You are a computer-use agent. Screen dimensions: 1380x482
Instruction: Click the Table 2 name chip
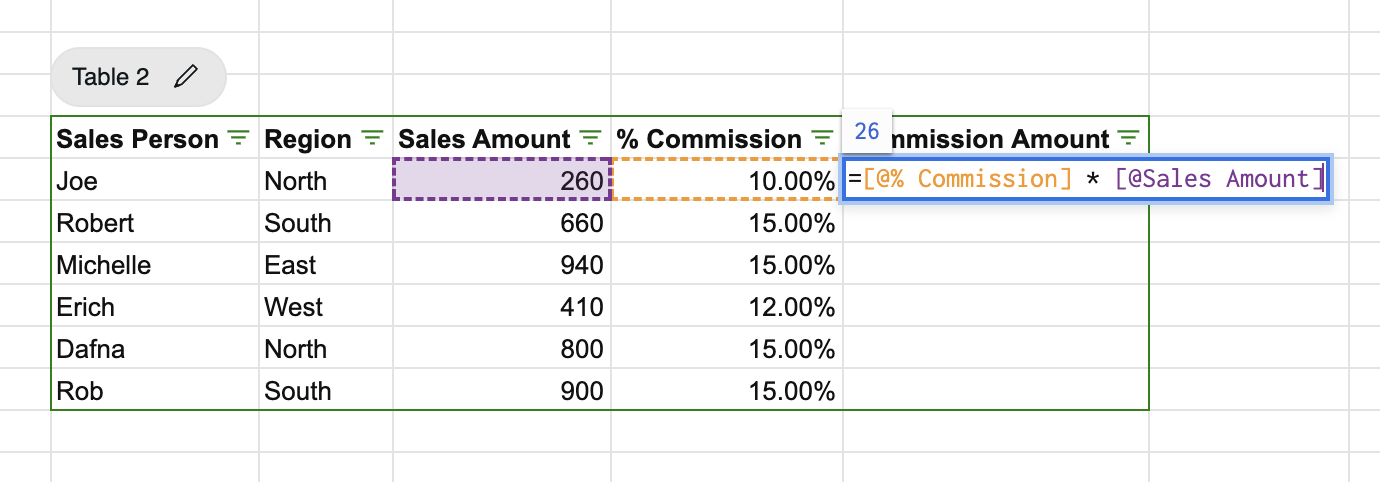click(111, 77)
